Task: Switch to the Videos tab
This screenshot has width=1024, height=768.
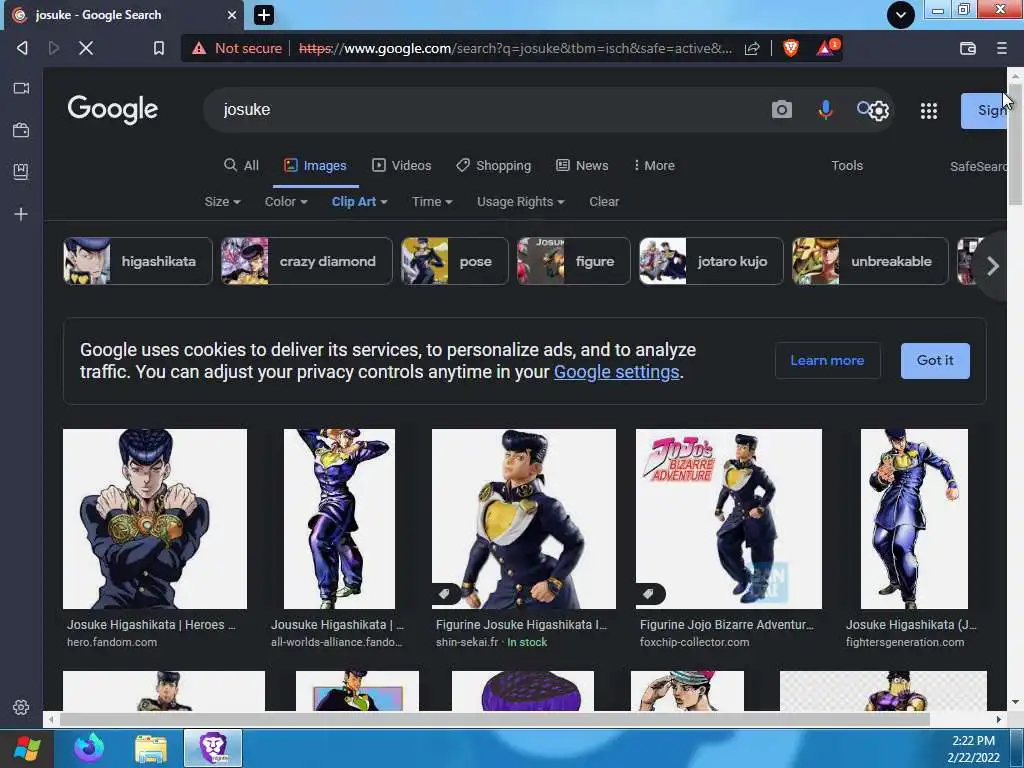Action: (x=402, y=165)
